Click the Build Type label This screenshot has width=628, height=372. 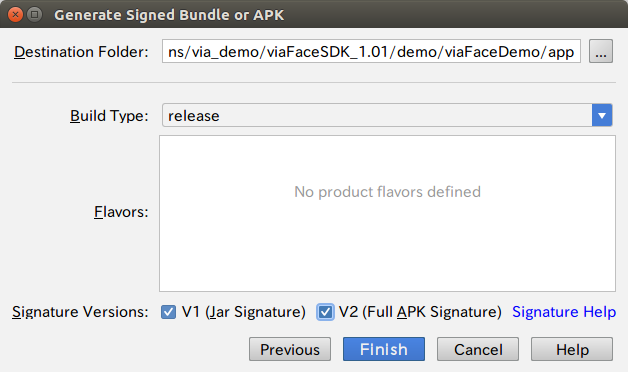point(109,116)
